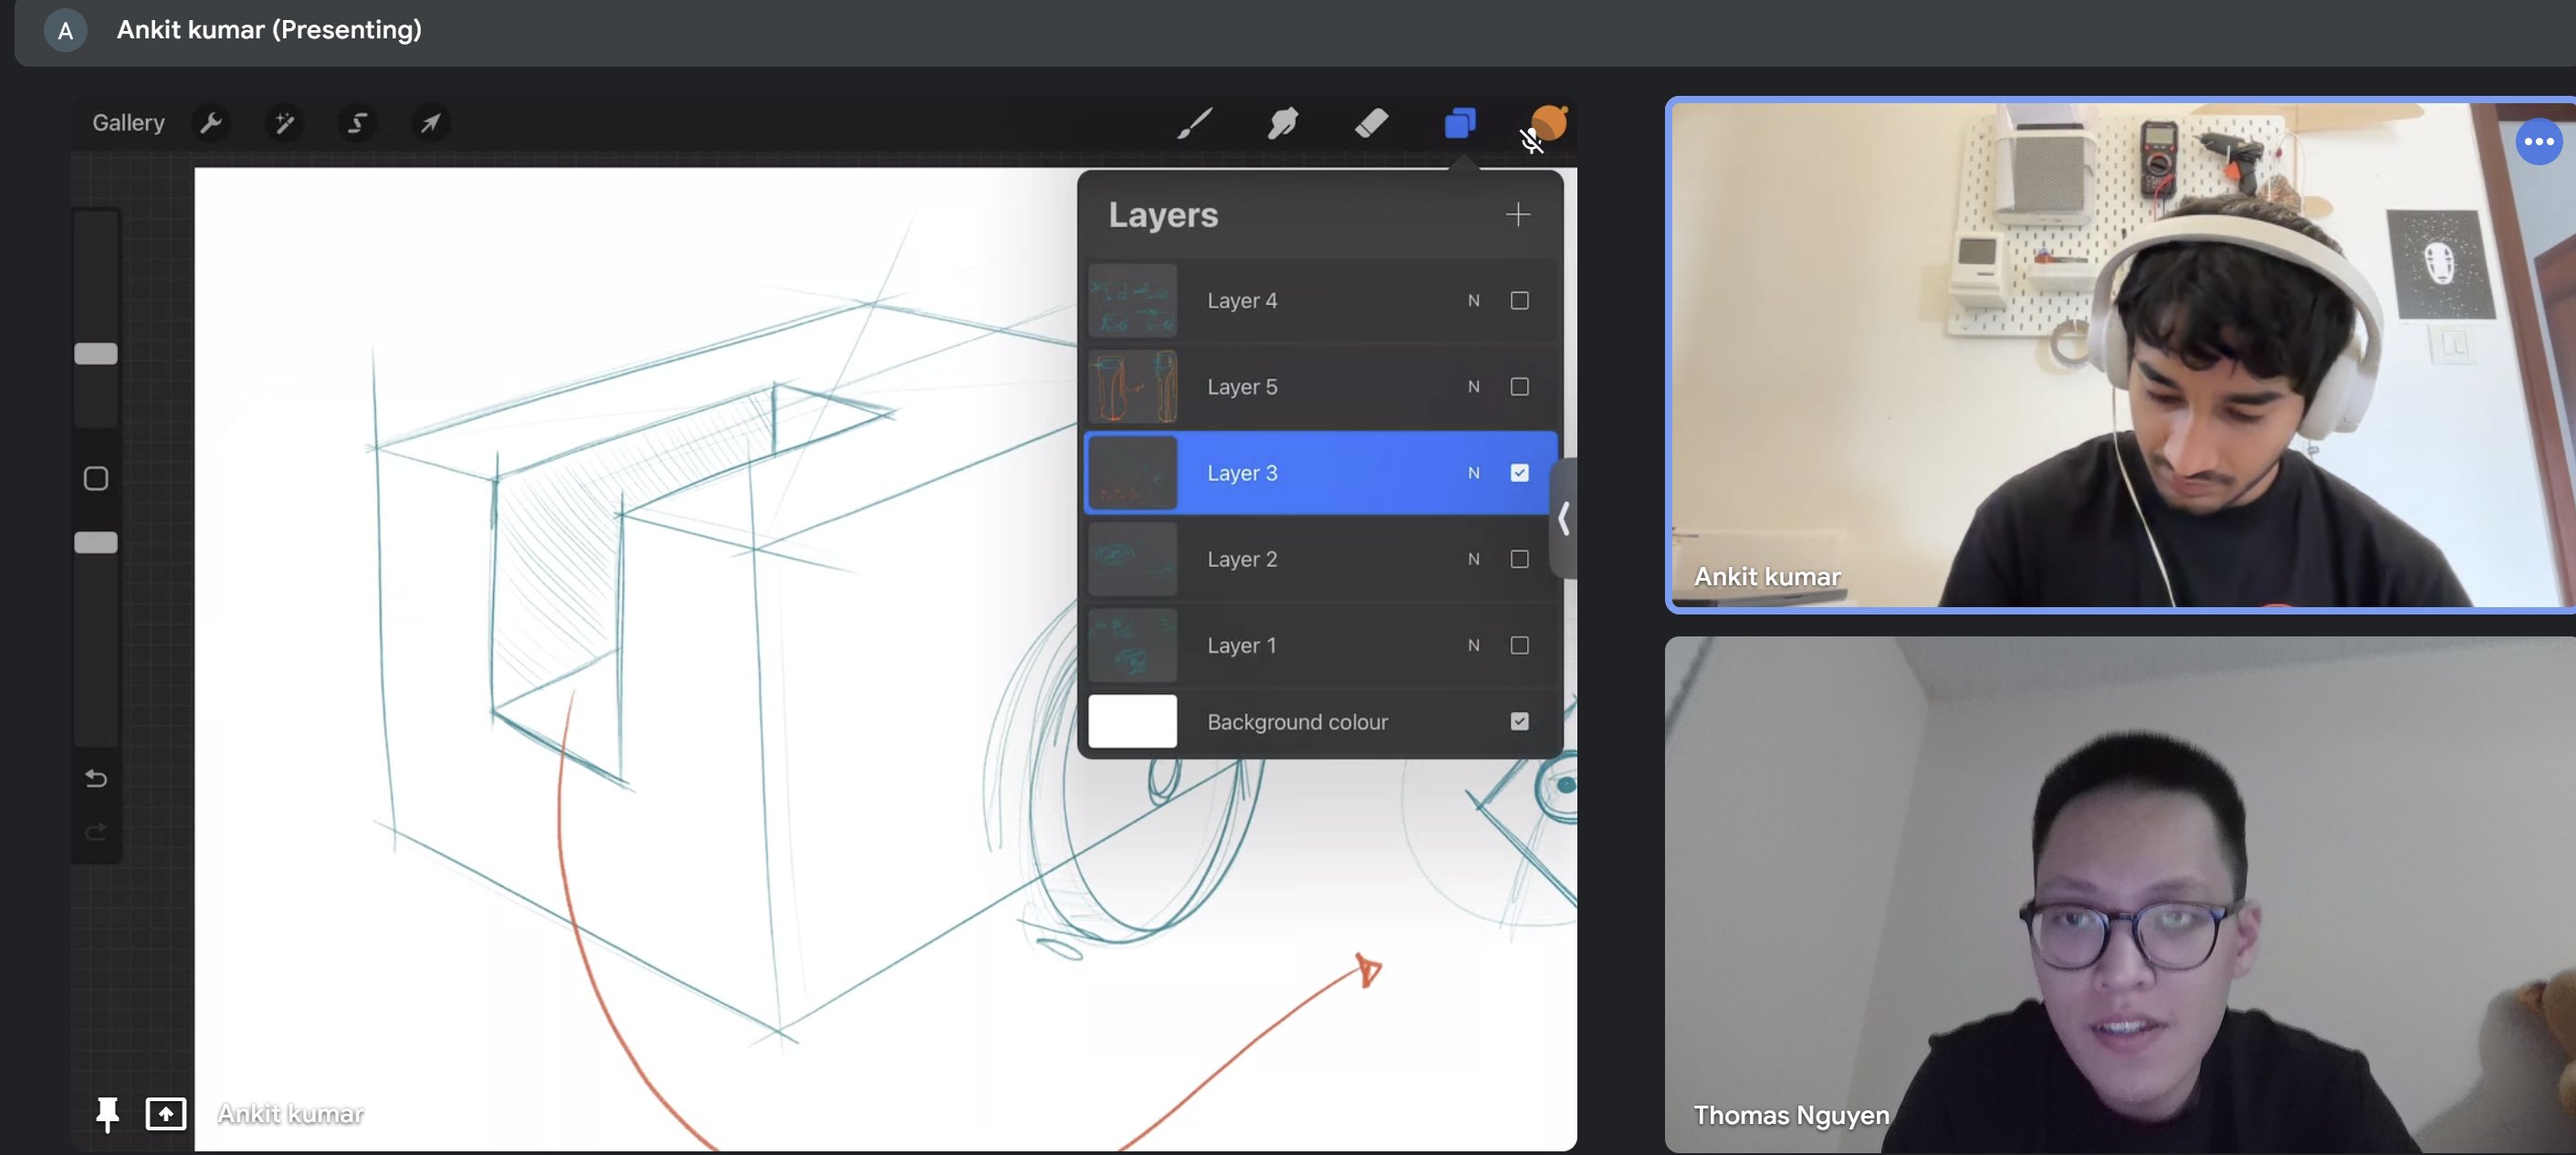The width and height of the screenshot is (2576, 1155).
Task: Select the Layer 1 name row
Action: (x=1321, y=645)
